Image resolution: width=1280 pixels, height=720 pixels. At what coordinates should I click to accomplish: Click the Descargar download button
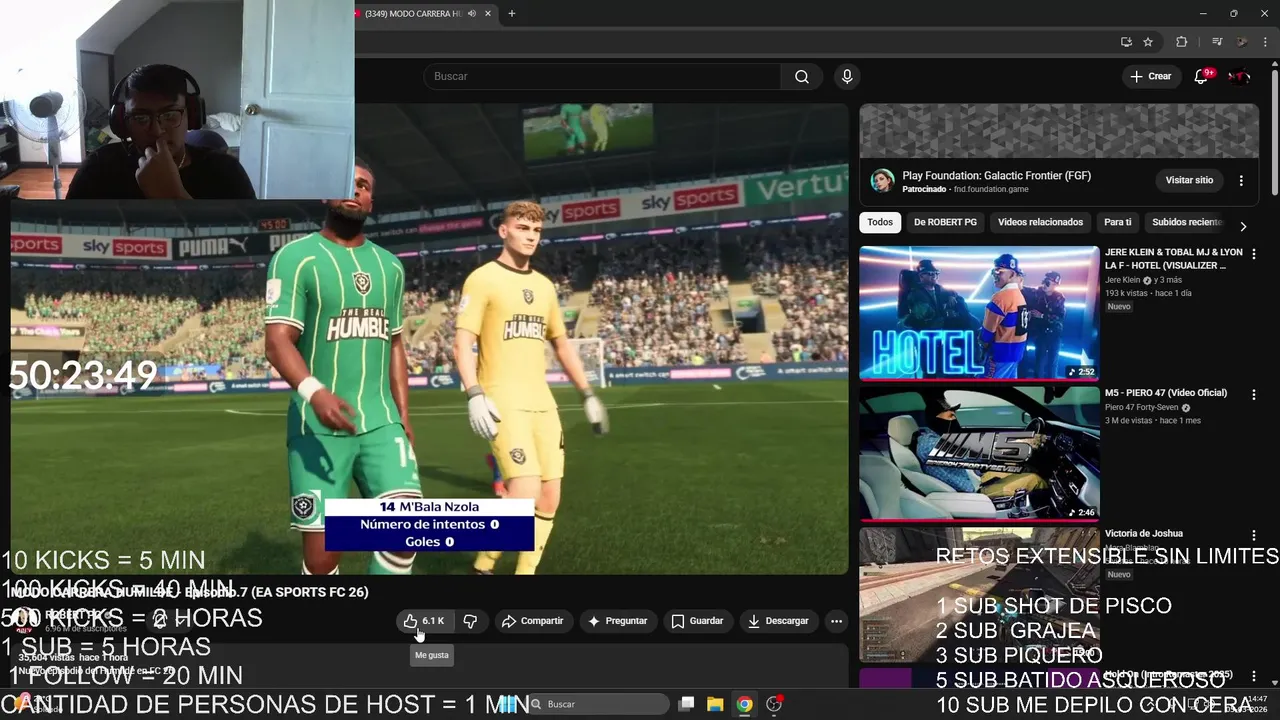[778, 621]
